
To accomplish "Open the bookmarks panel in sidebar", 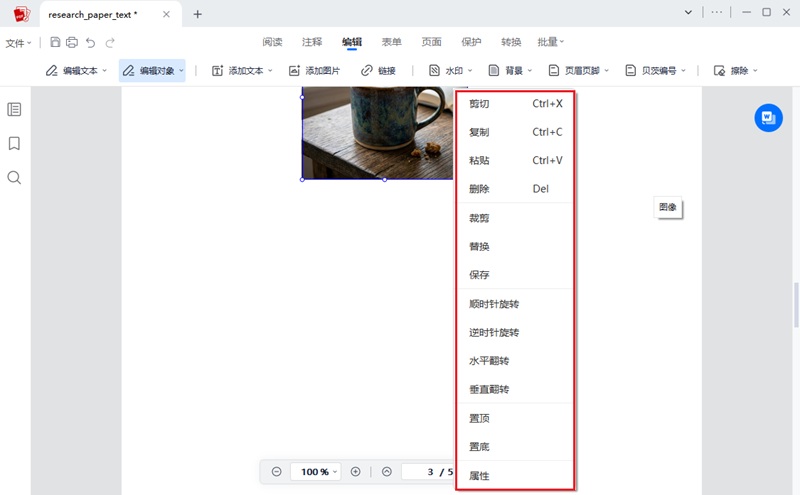I will coord(14,143).
